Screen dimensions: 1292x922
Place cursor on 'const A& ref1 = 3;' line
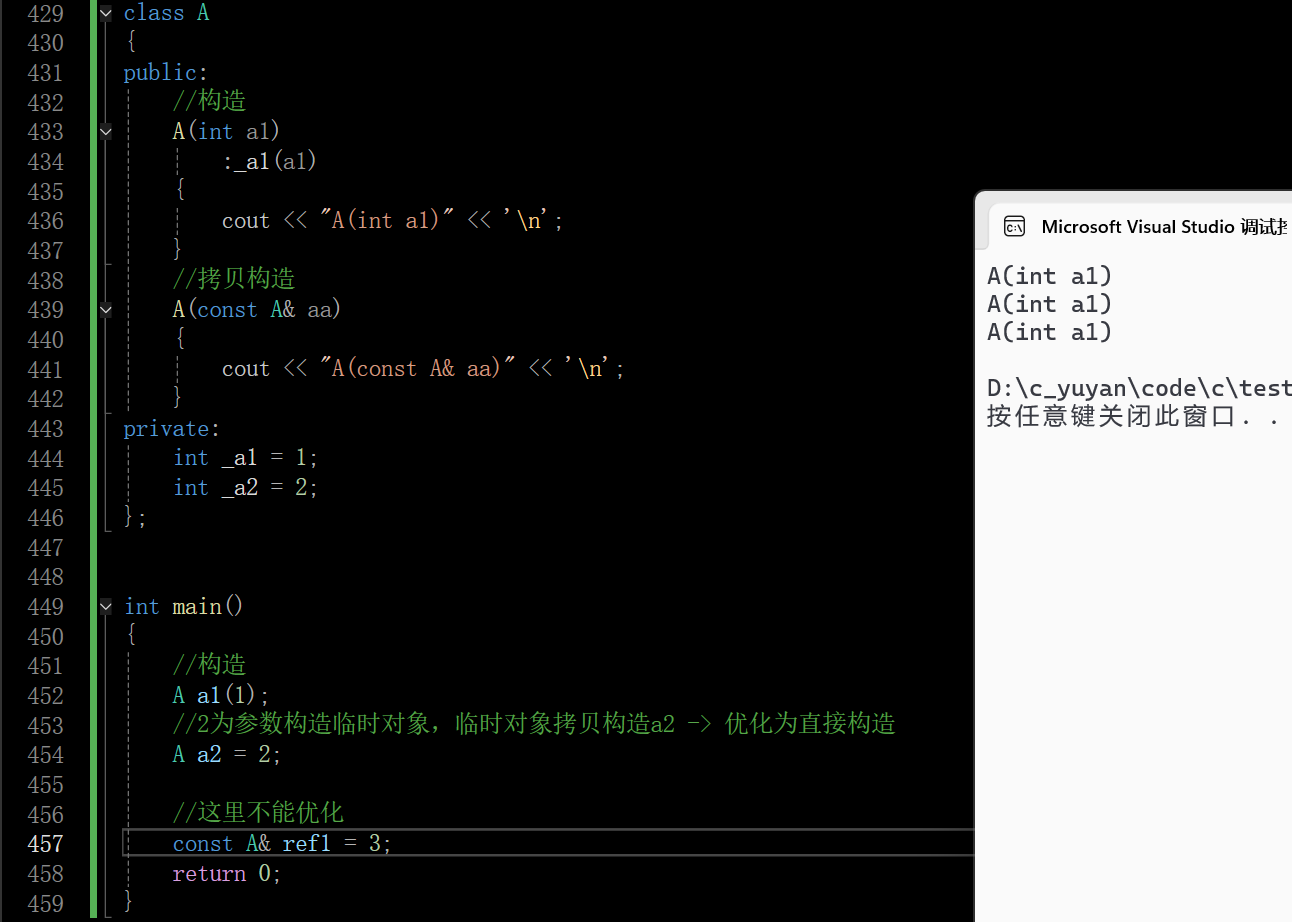point(282,844)
